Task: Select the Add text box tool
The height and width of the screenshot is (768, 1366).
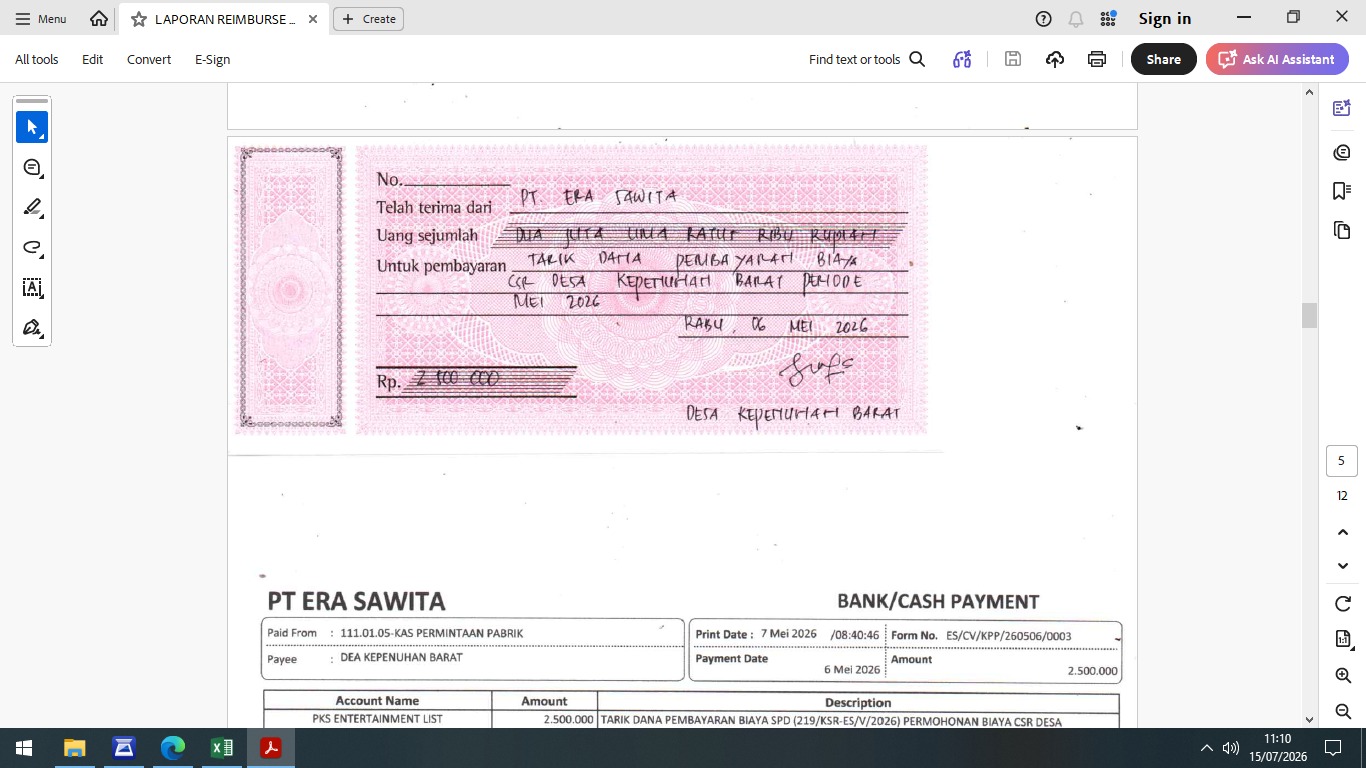Action: pyautogui.click(x=32, y=287)
